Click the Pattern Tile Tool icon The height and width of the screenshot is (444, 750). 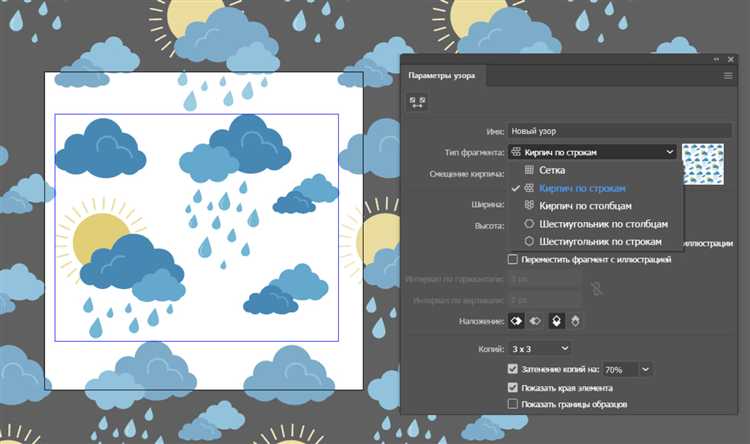(x=417, y=102)
